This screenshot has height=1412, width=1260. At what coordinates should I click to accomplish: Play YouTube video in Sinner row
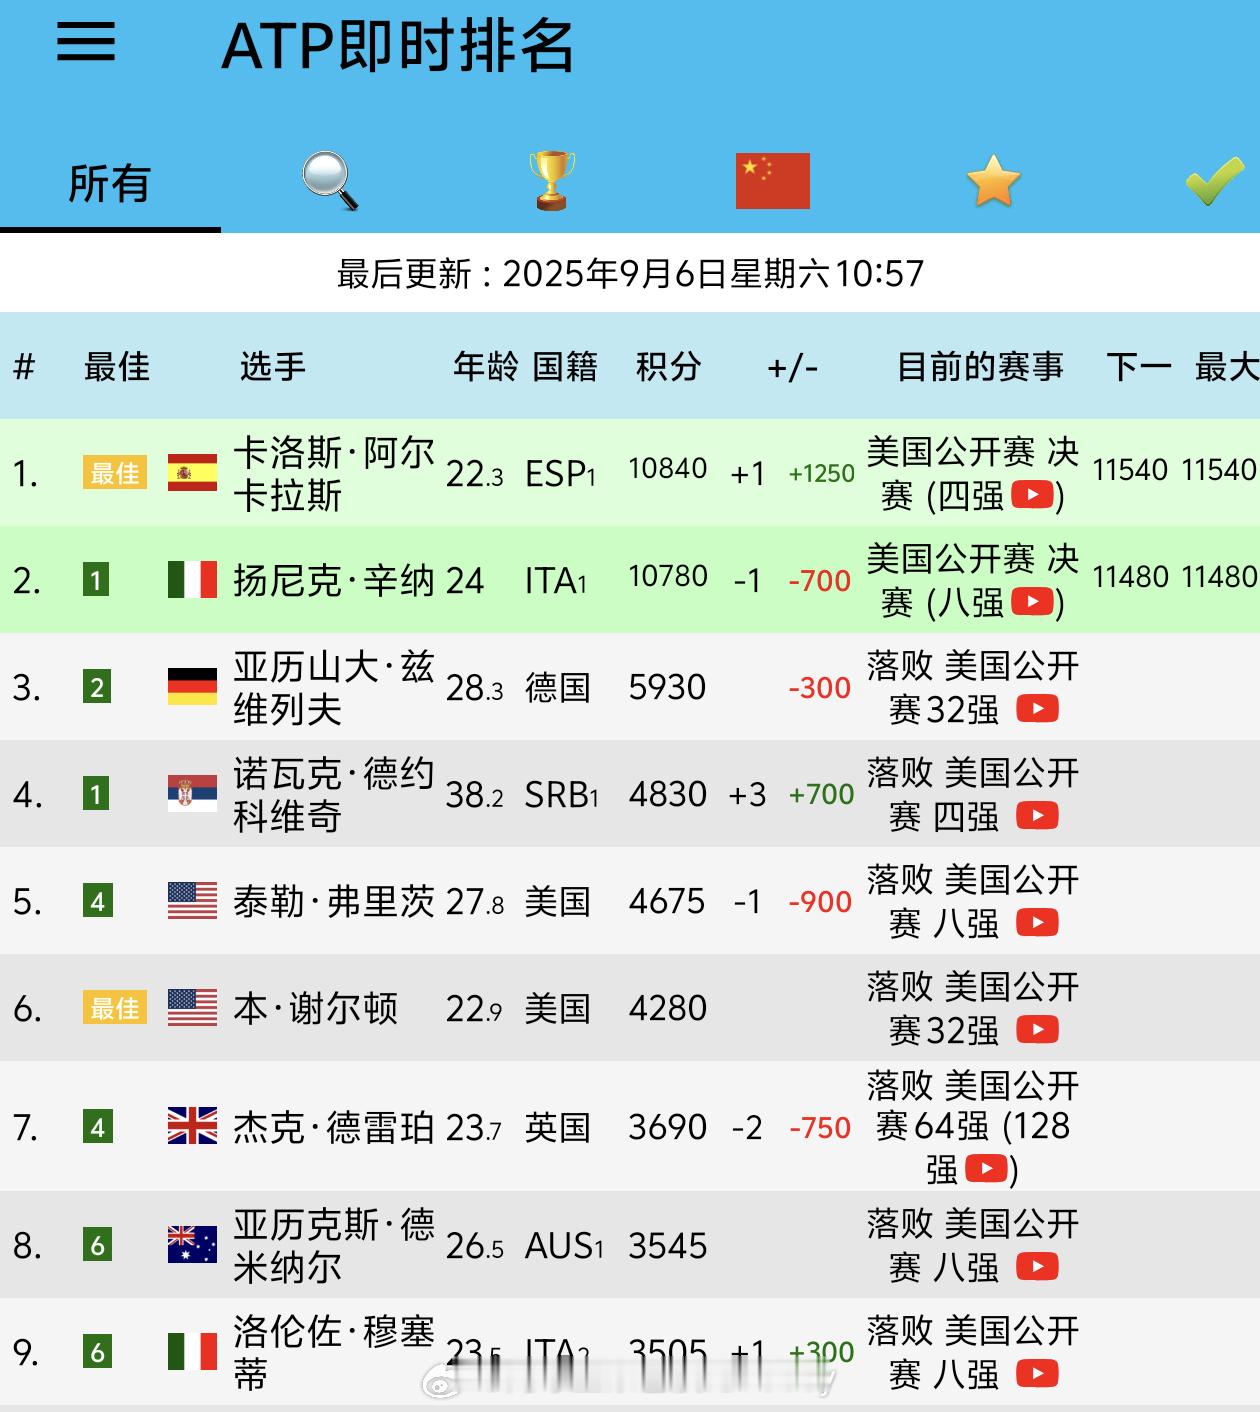1033,601
